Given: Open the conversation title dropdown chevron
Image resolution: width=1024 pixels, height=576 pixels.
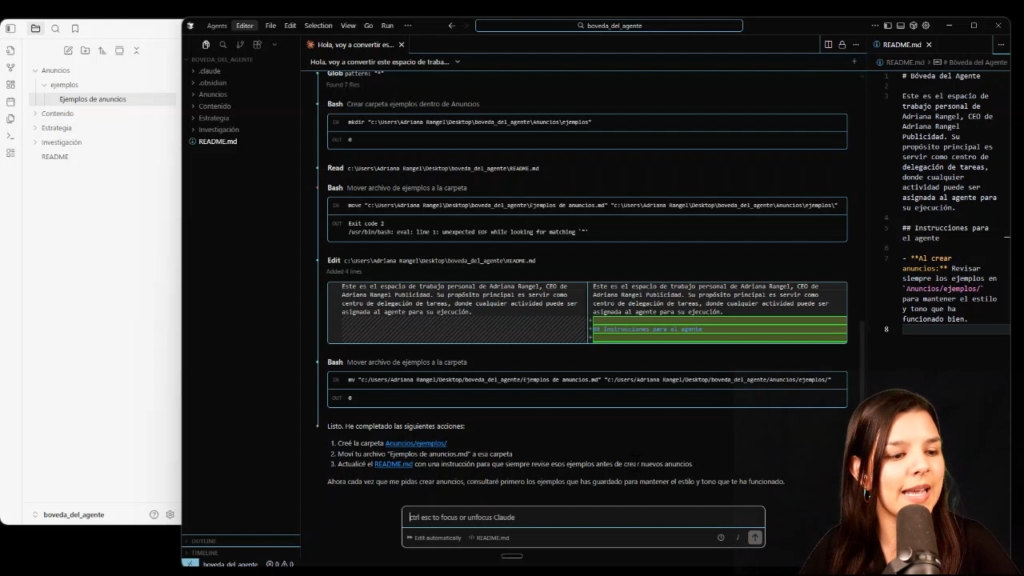Looking at the screenshot, I should (x=458, y=61).
